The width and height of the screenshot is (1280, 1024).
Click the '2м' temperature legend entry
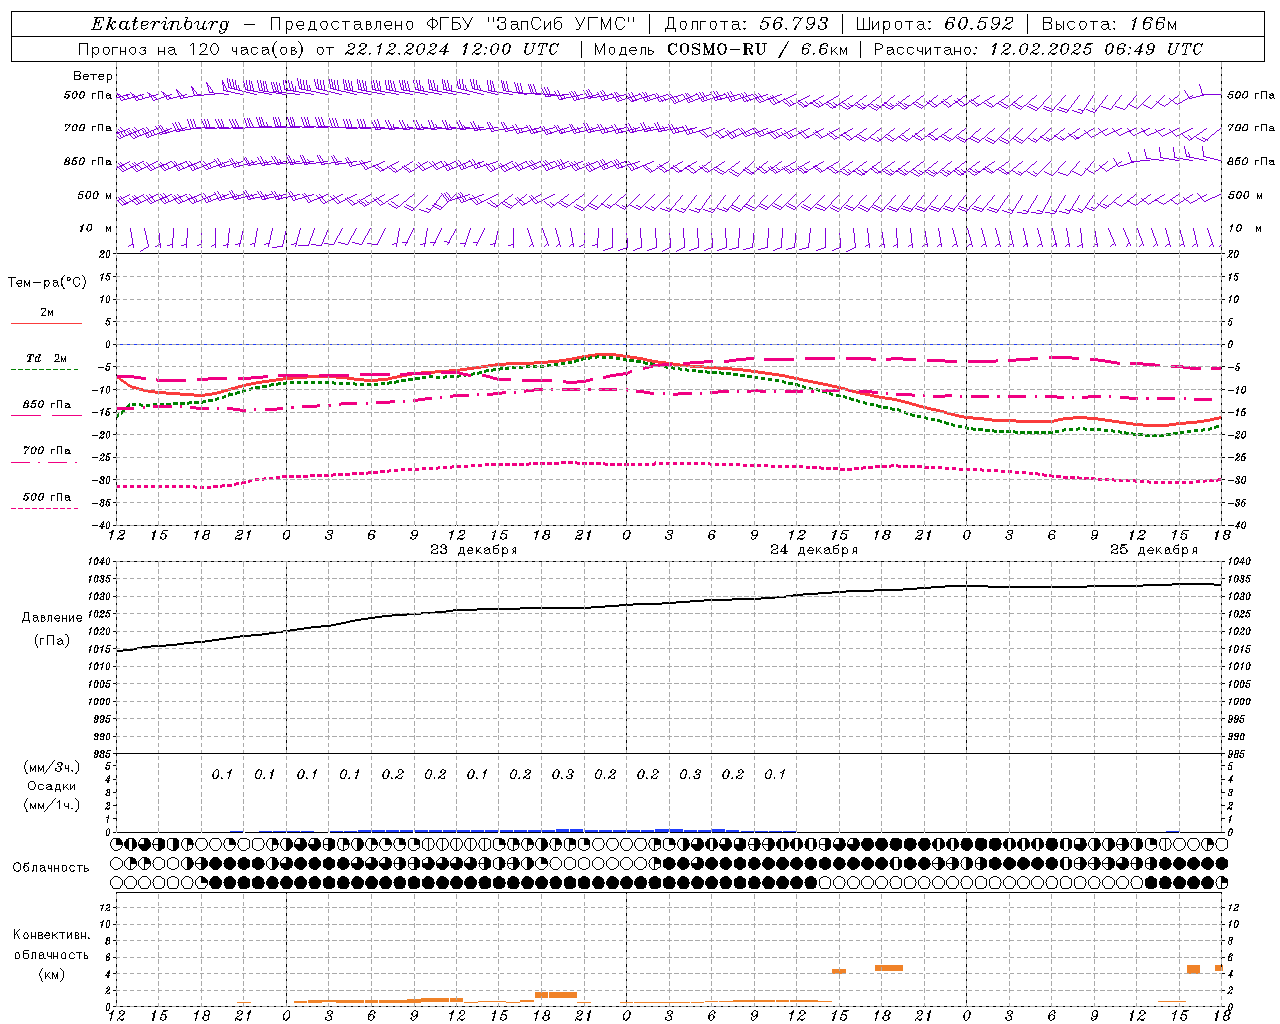(x=47, y=313)
